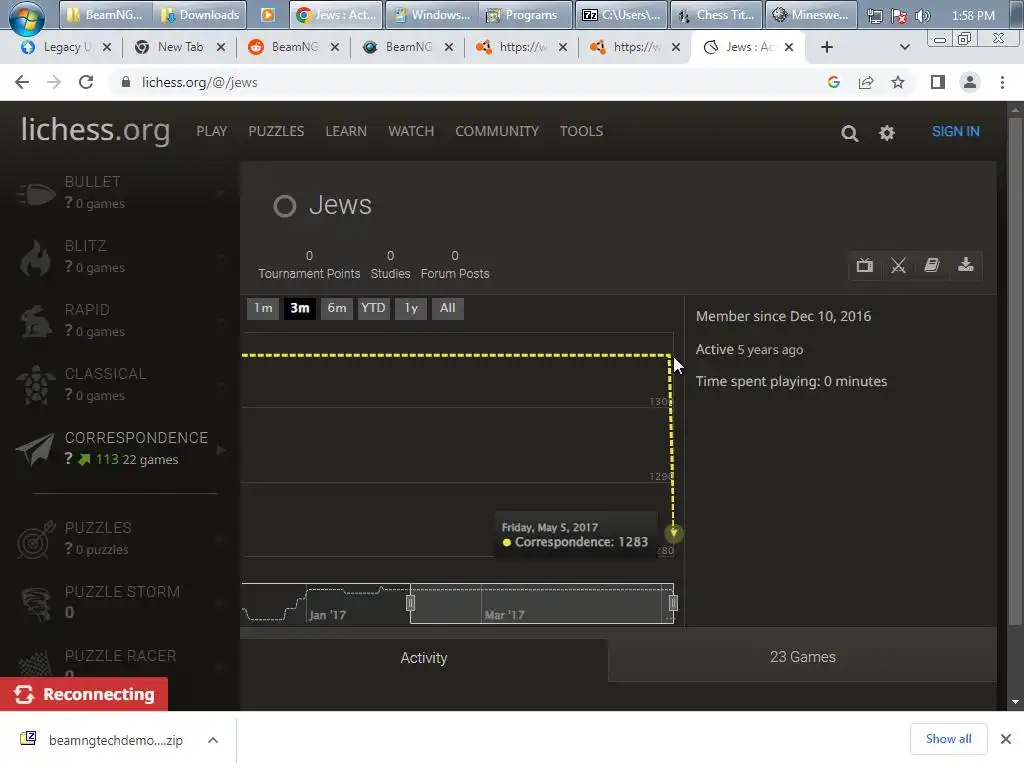This screenshot has width=1024, height=768.
Task: Expand Correspondence details arrow
Action: [221, 449]
